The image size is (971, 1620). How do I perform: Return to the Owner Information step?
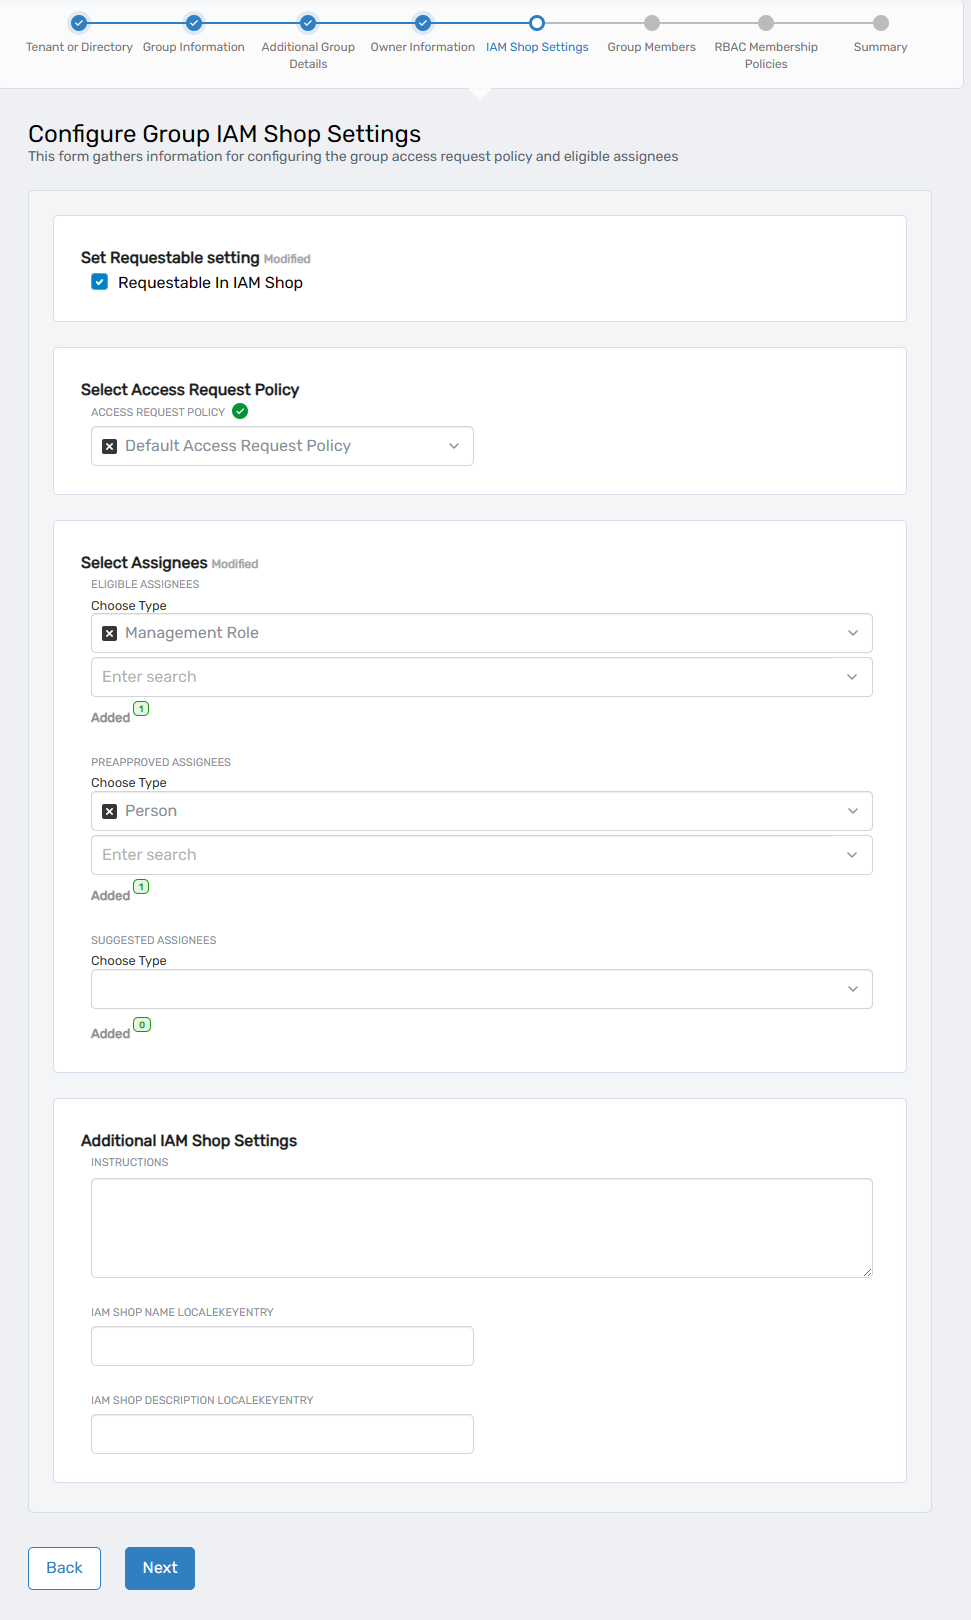click(x=423, y=23)
